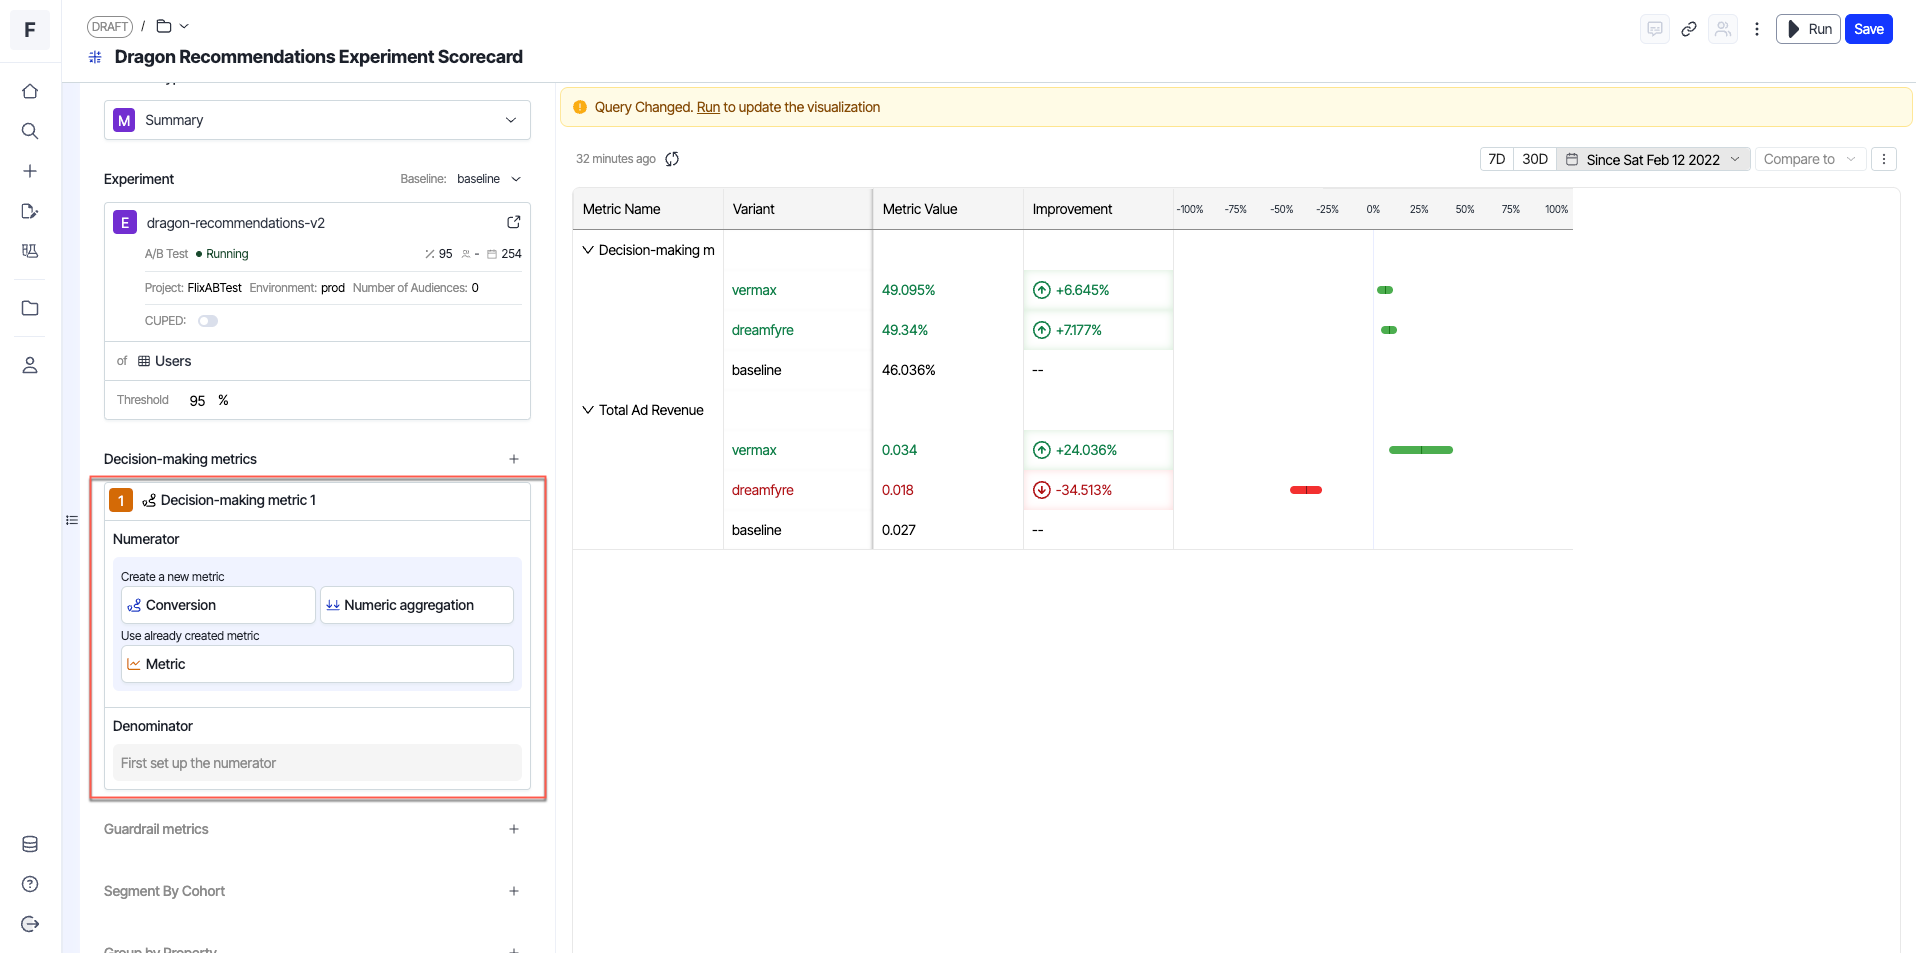Open the Since Sat Feb 12 2022 date picker
This screenshot has width=1916, height=953.
tap(1653, 159)
